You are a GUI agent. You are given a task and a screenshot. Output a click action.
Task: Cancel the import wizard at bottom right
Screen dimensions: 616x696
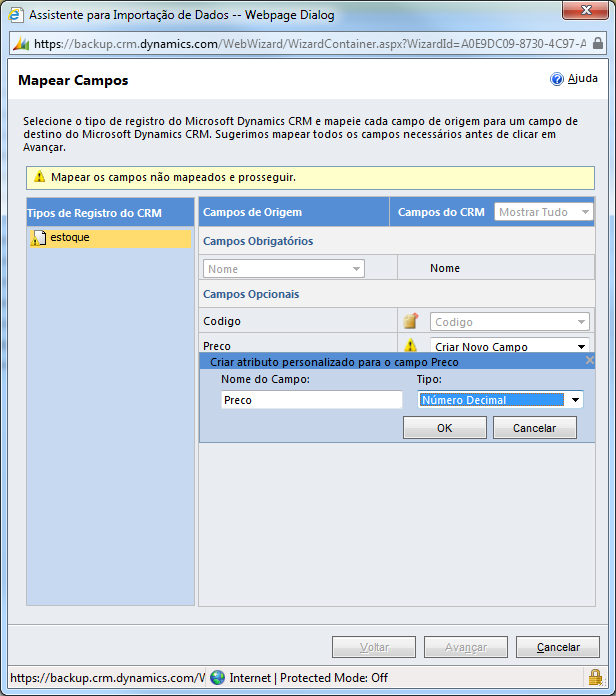pos(558,647)
